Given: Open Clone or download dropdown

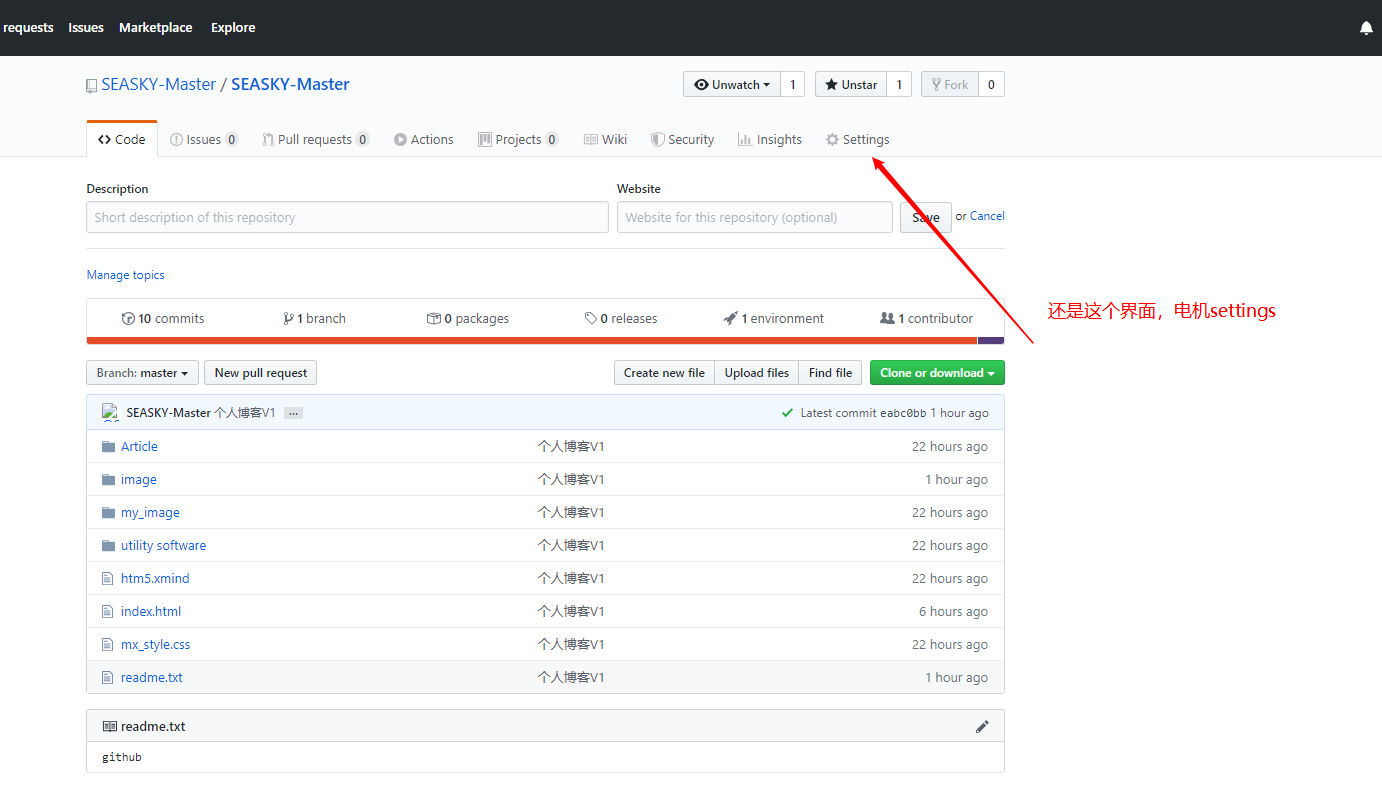Looking at the screenshot, I should (x=937, y=373).
